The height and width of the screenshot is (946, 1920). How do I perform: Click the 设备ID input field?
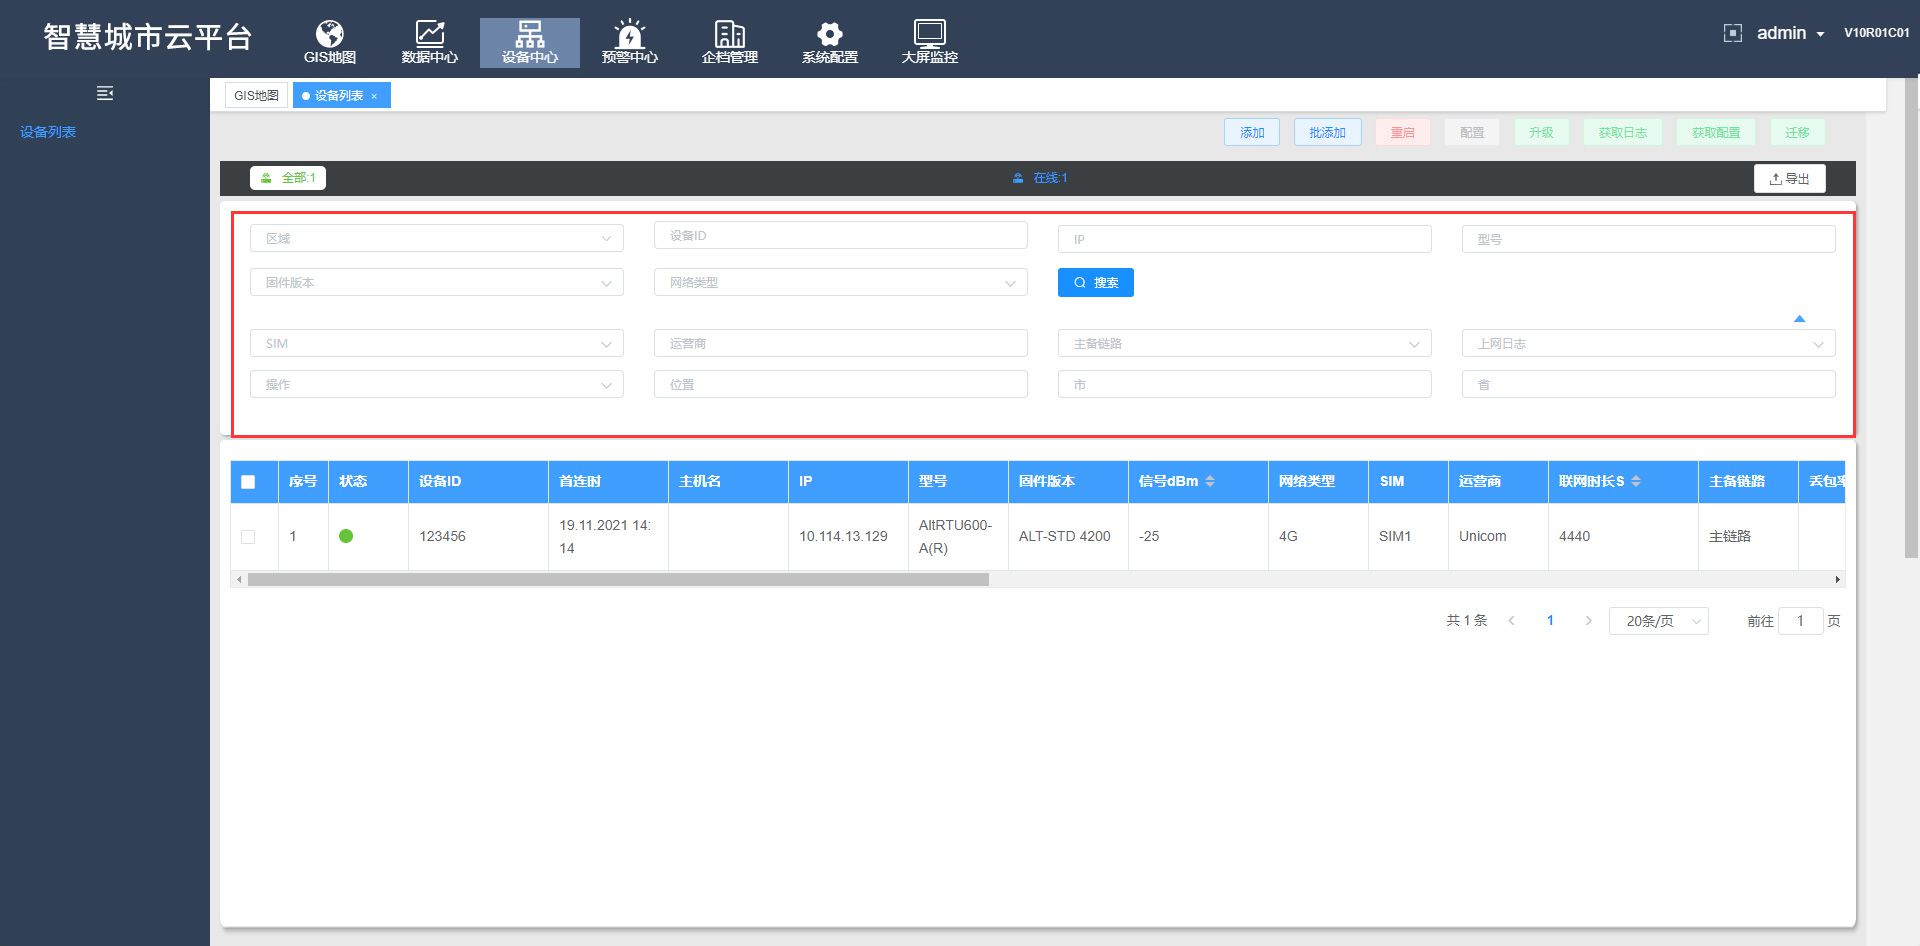point(840,236)
